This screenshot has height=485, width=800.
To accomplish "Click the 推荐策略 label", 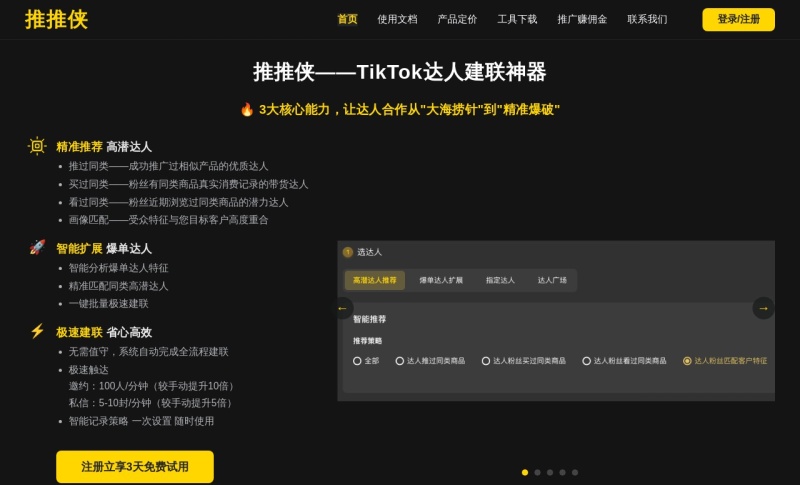I will (367, 341).
